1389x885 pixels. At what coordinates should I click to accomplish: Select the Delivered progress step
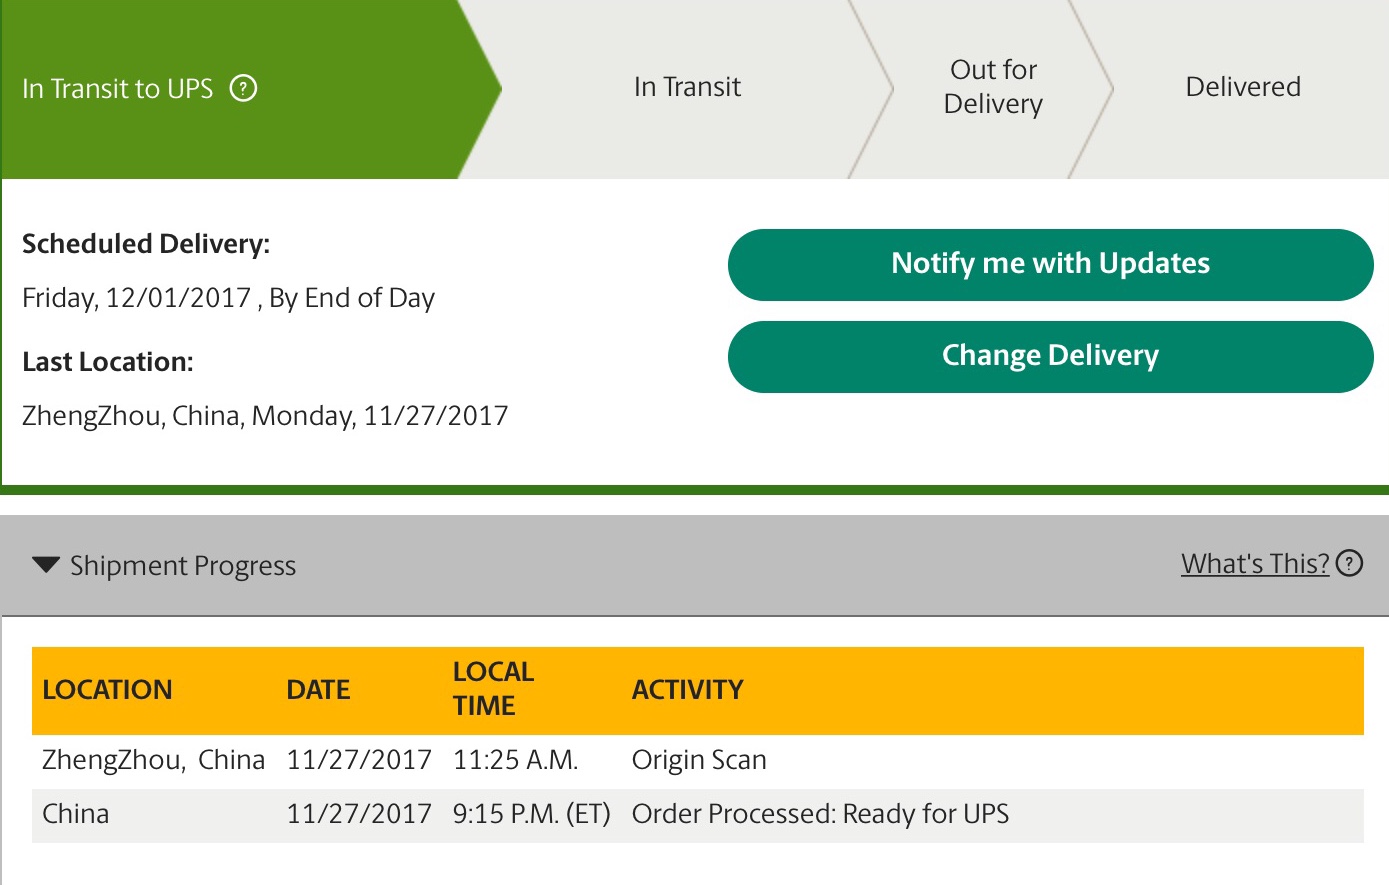pyautogui.click(x=1243, y=88)
